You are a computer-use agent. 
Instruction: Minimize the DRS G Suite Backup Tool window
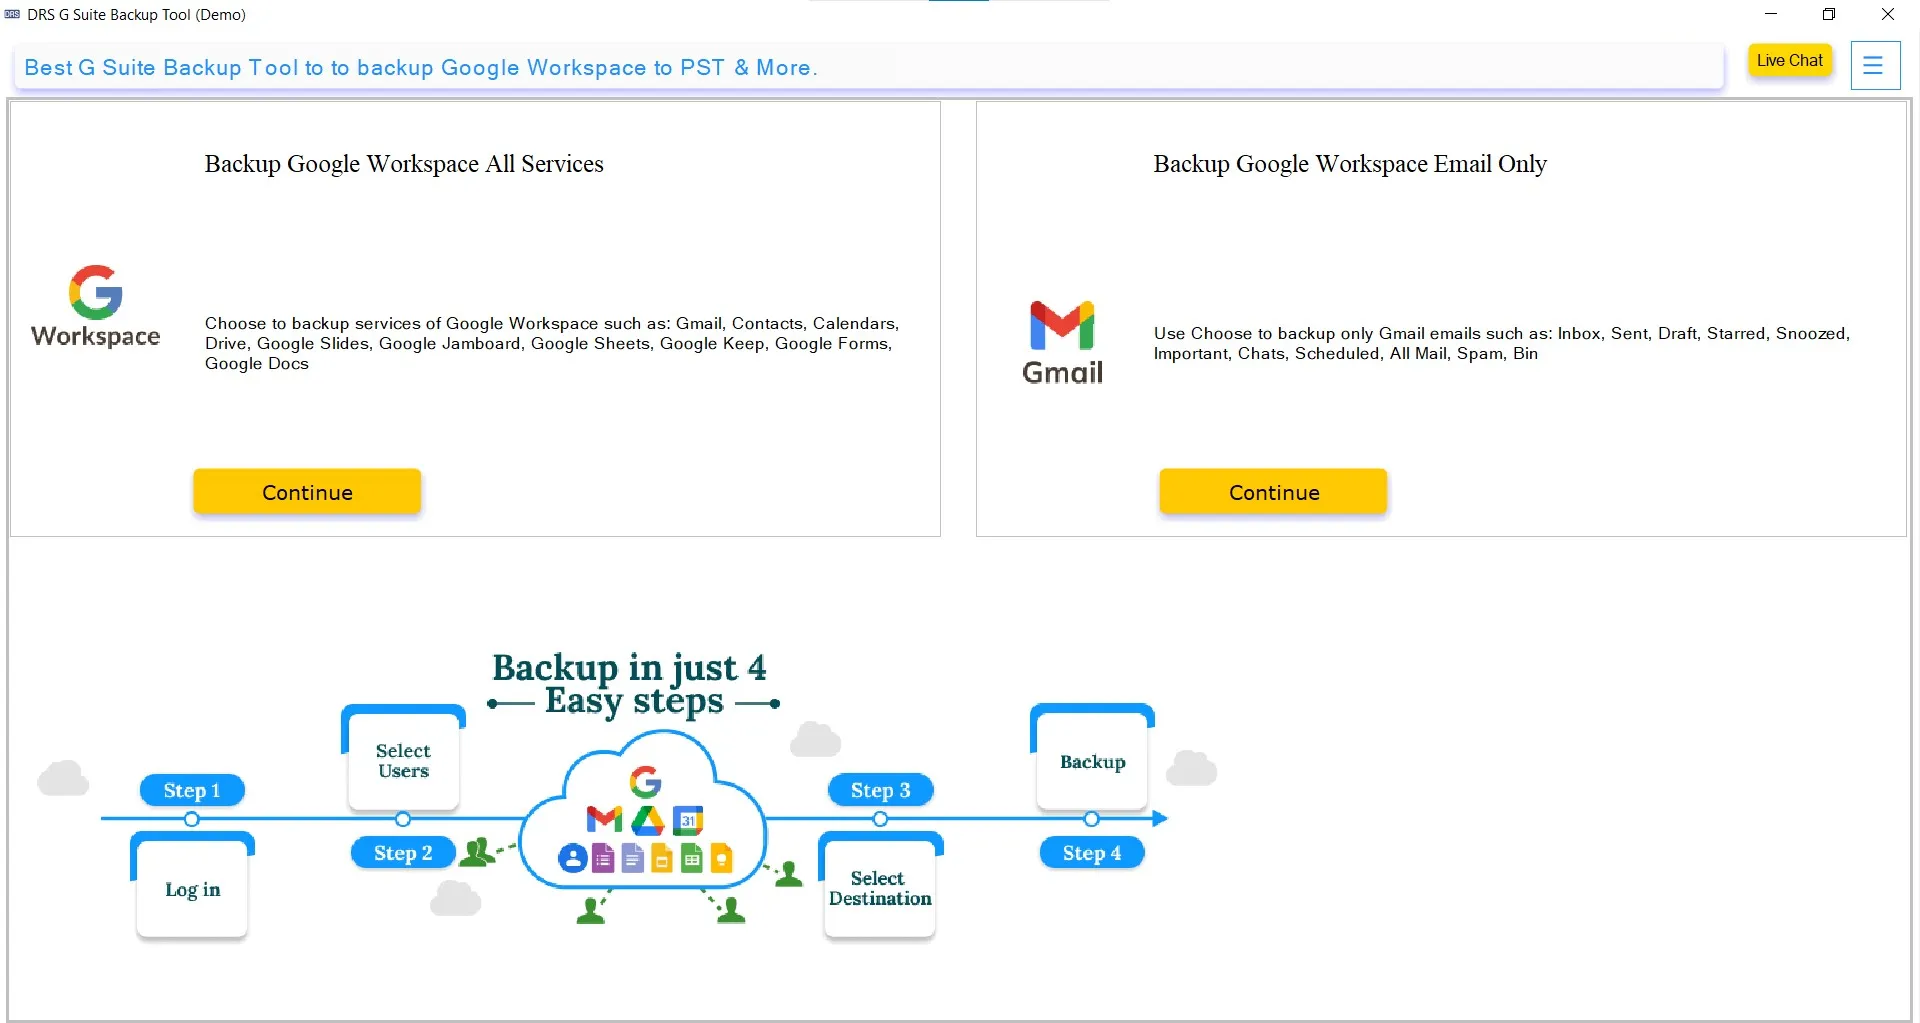(x=1771, y=14)
